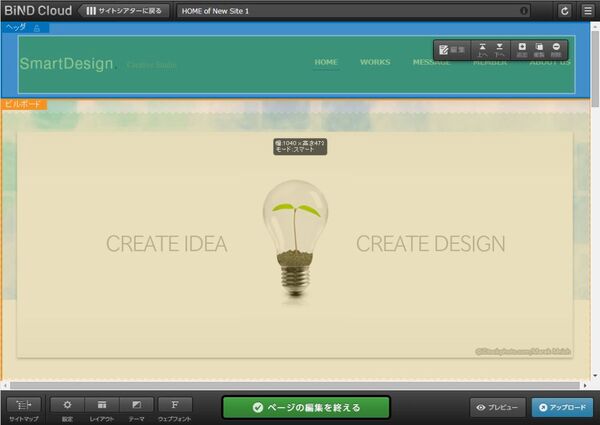Click the 編集 (edit) block button

coord(452,49)
